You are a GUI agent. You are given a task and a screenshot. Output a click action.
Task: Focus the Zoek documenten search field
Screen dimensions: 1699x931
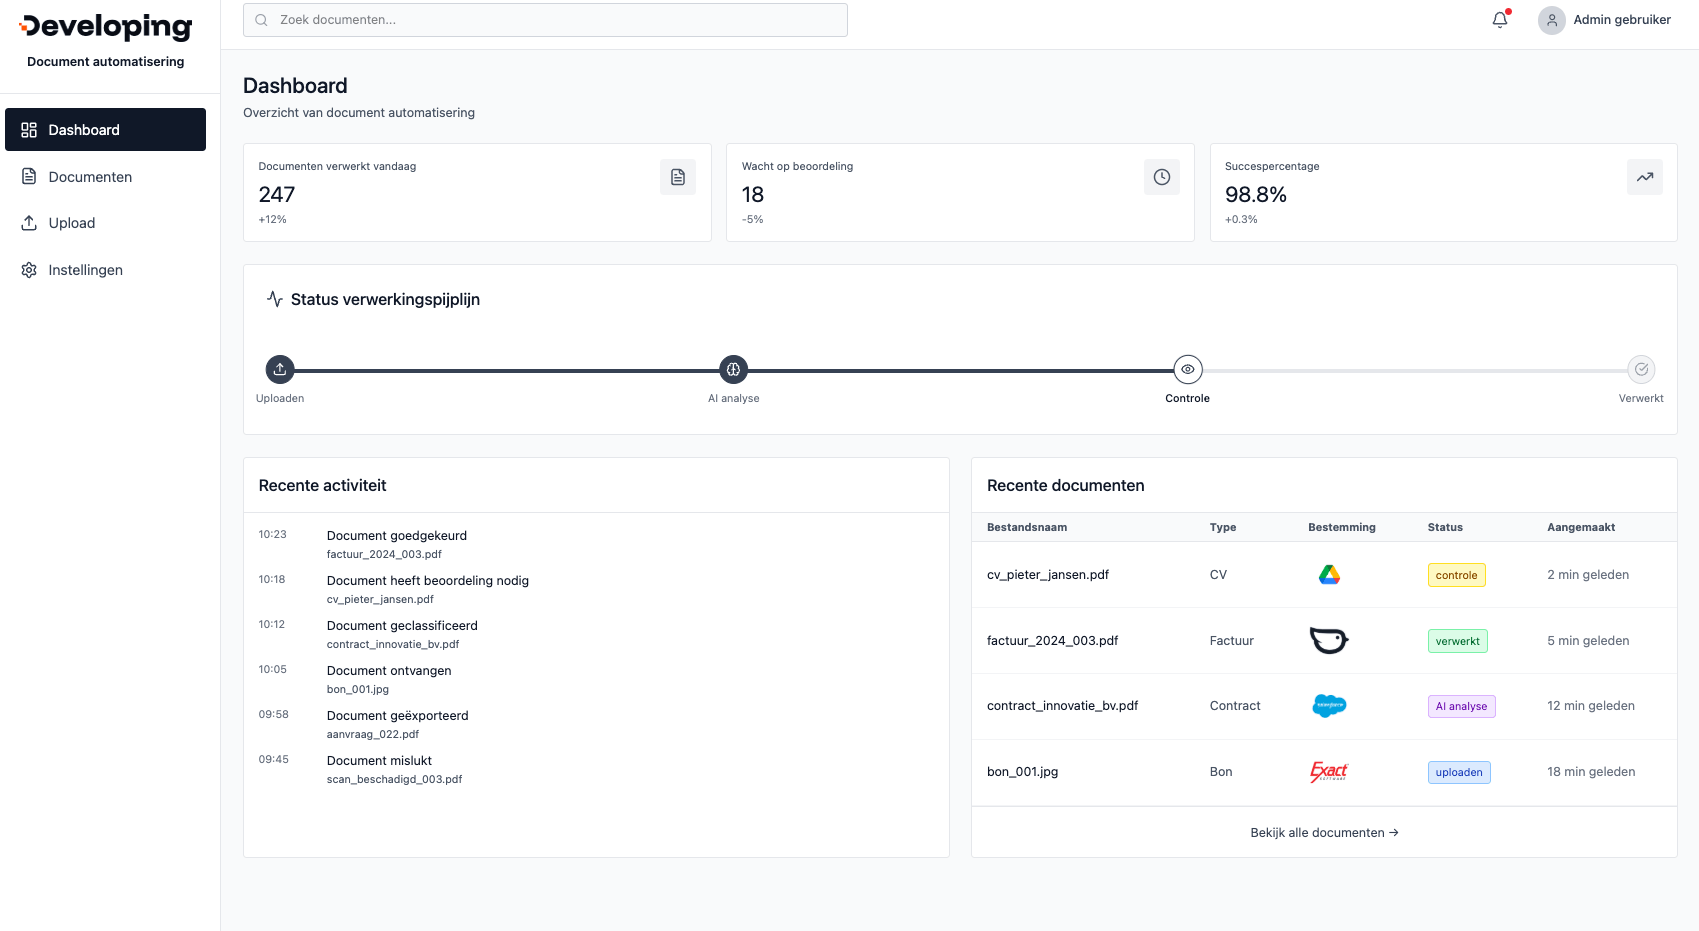(545, 20)
